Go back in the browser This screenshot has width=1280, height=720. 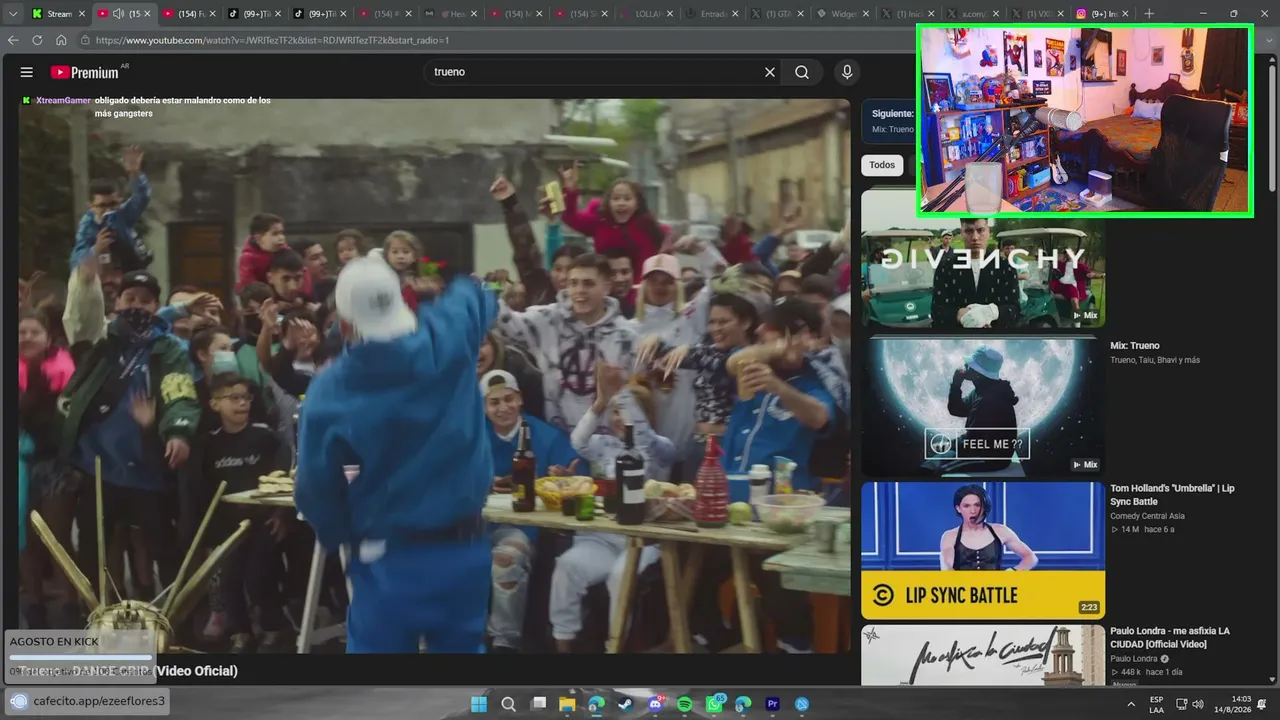[x=13, y=40]
